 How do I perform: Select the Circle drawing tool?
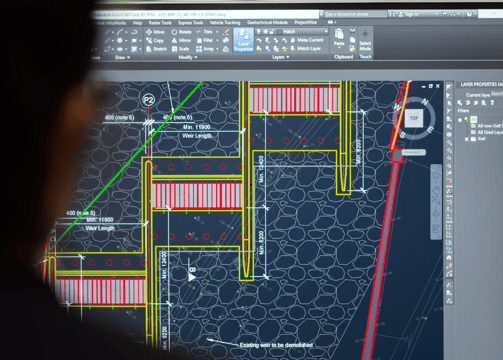(120, 40)
